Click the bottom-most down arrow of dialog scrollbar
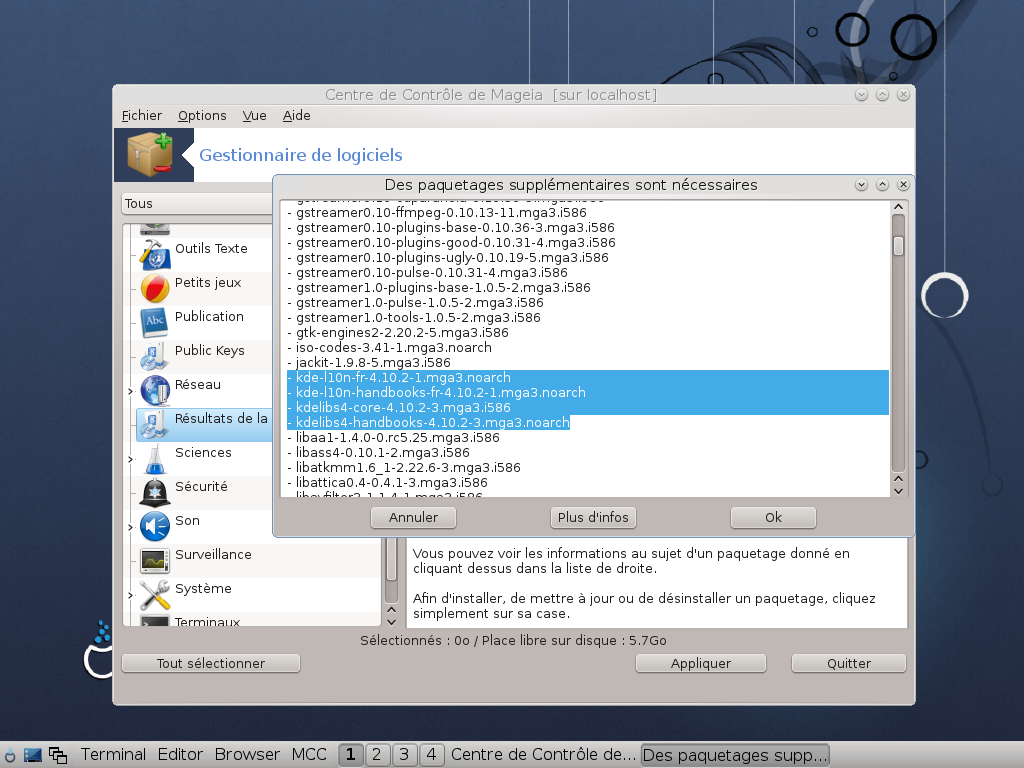Viewport: 1024px width, 768px height. pyautogui.click(x=899, y=491)
